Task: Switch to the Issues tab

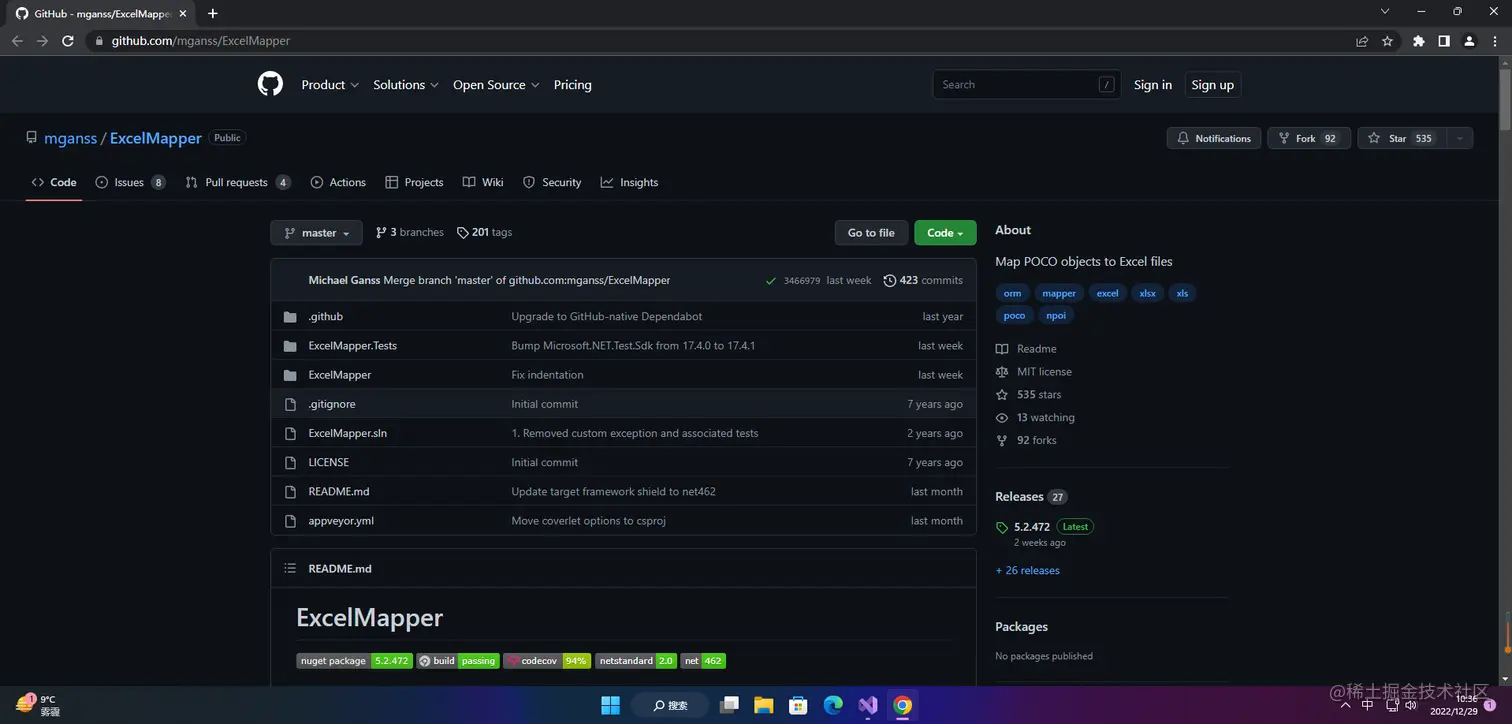Action: pos(130,182)
